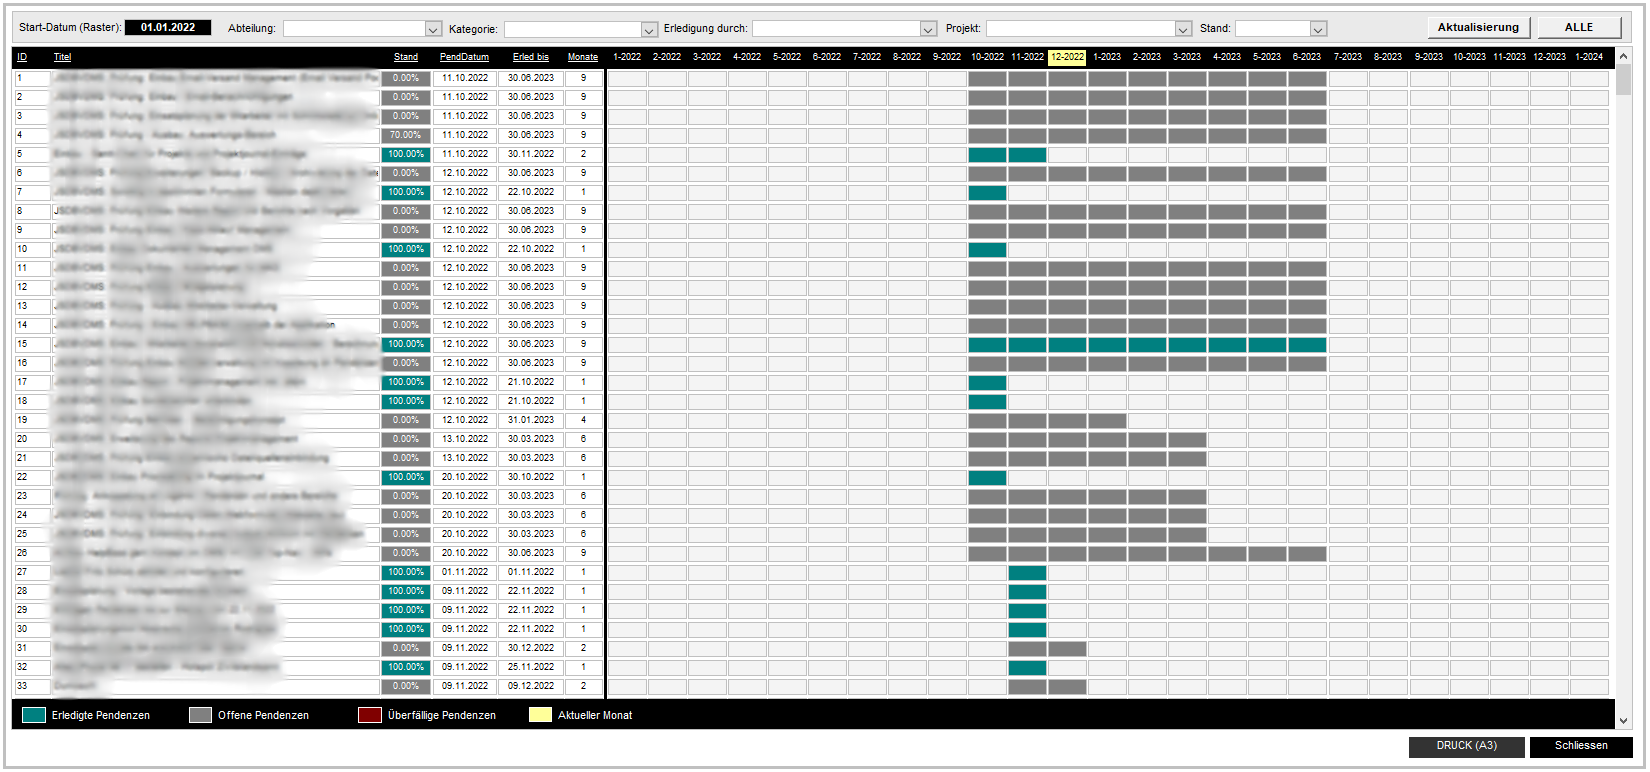Sort by the Titel column header
Screen dimensions: 1650x772
(x=62, y=57)
